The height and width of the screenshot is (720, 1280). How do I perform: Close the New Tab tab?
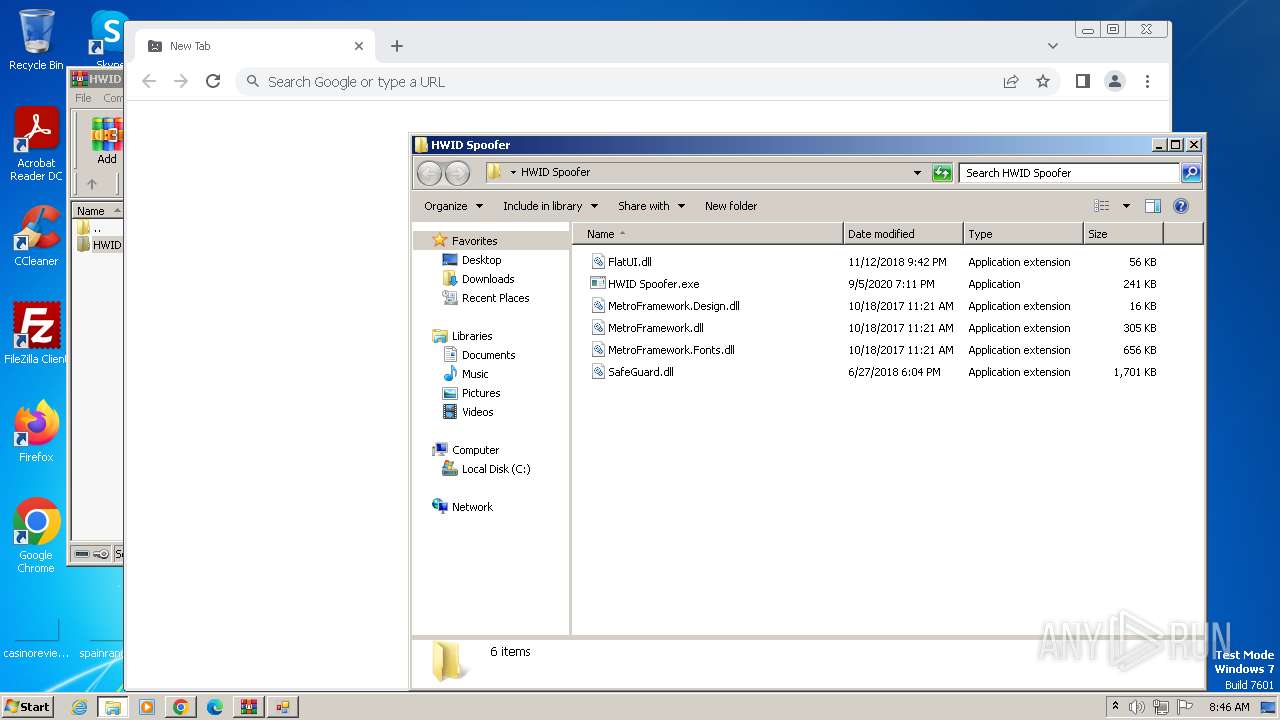coord(359,46)
